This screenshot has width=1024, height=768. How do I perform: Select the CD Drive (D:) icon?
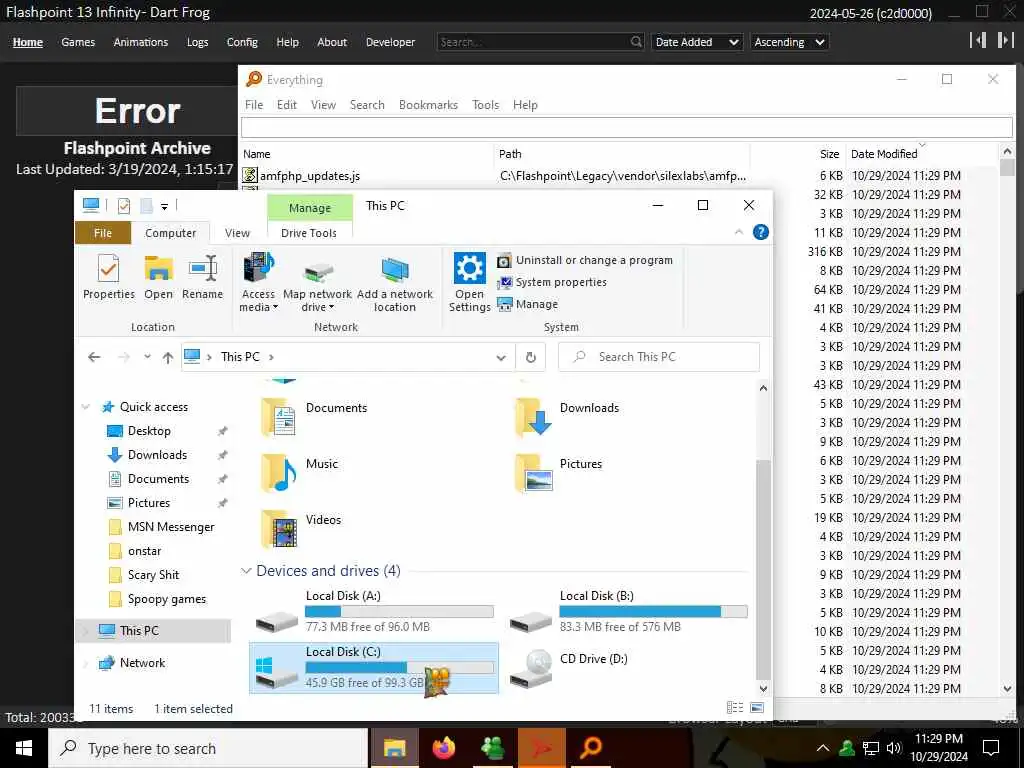point(530,669)
